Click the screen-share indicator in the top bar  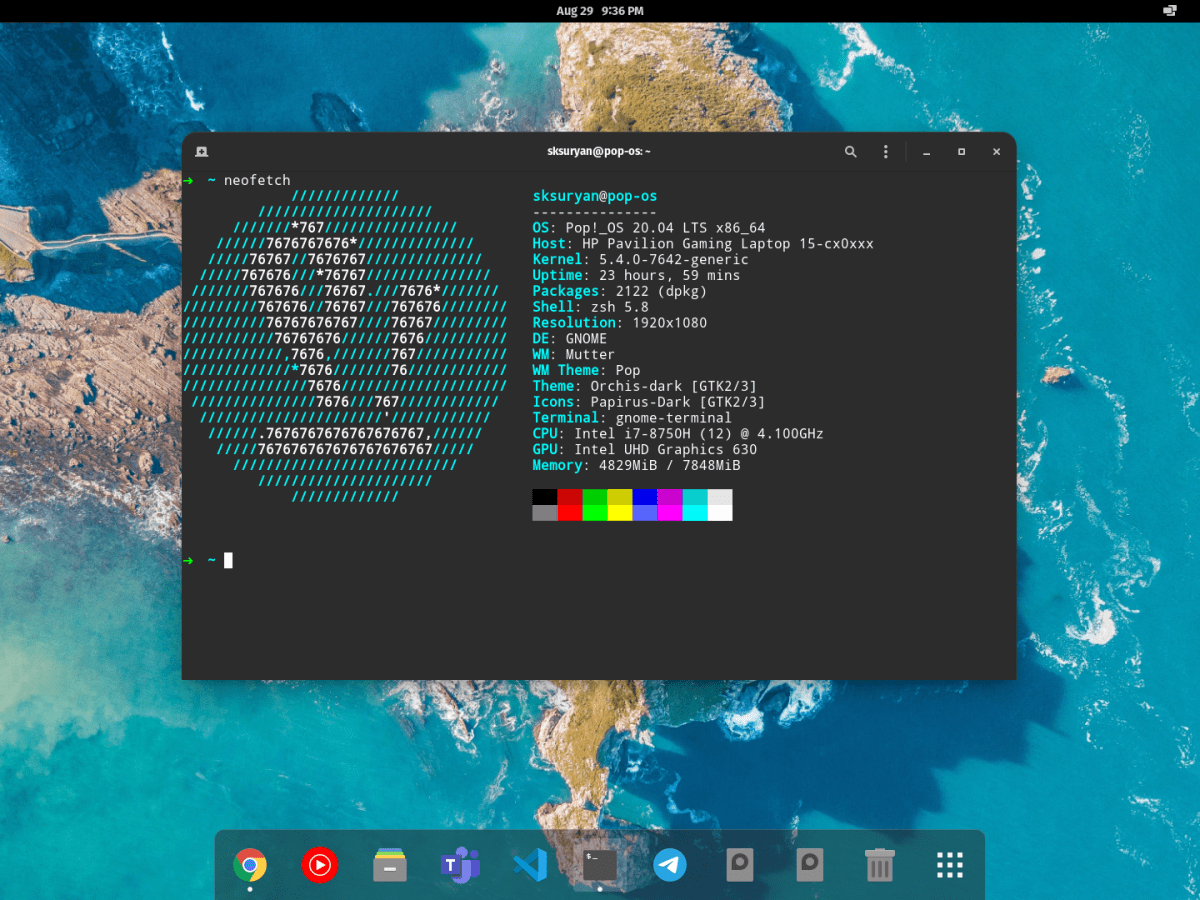point(1168,11)
